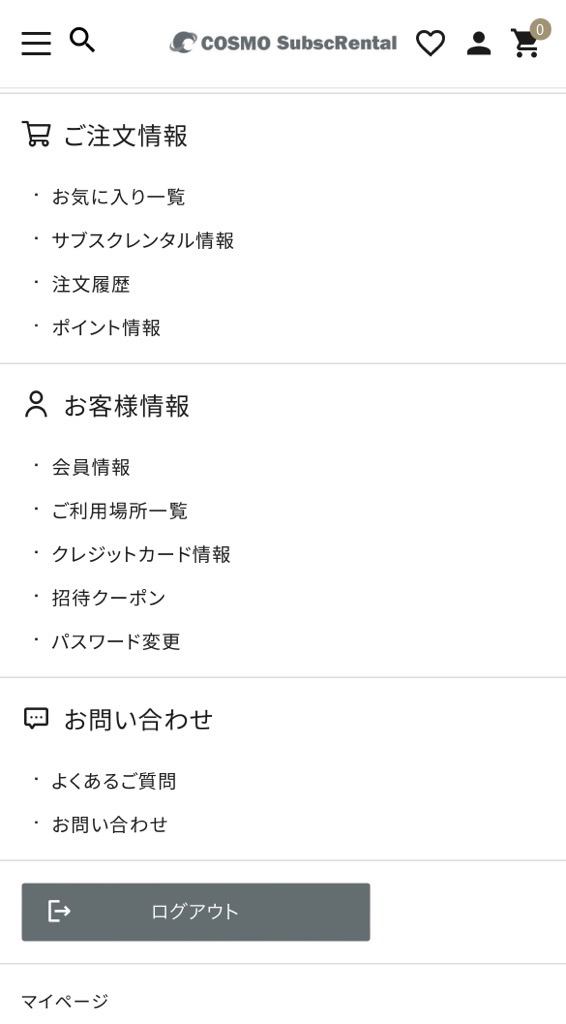566x1024 pixels.
Task: Open favorites via heart icon
Action: point(430,44)
